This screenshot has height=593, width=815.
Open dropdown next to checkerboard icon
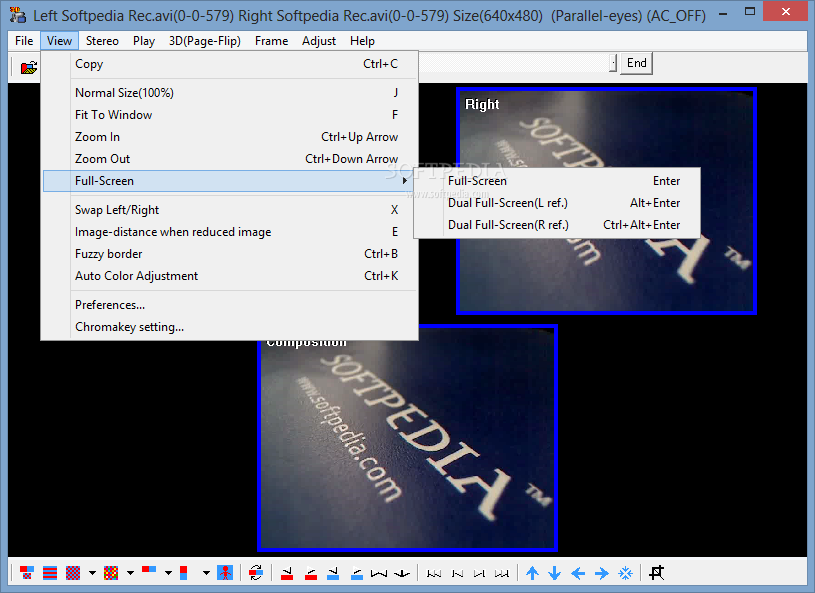pyautogui.click(x=92, y=573)
